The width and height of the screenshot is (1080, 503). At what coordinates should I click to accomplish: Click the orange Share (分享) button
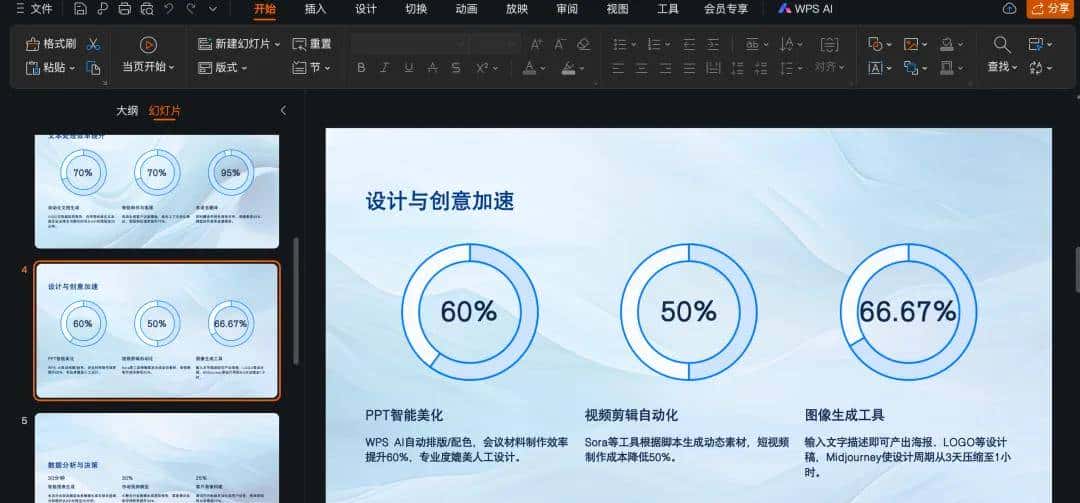click(1051, 9)
